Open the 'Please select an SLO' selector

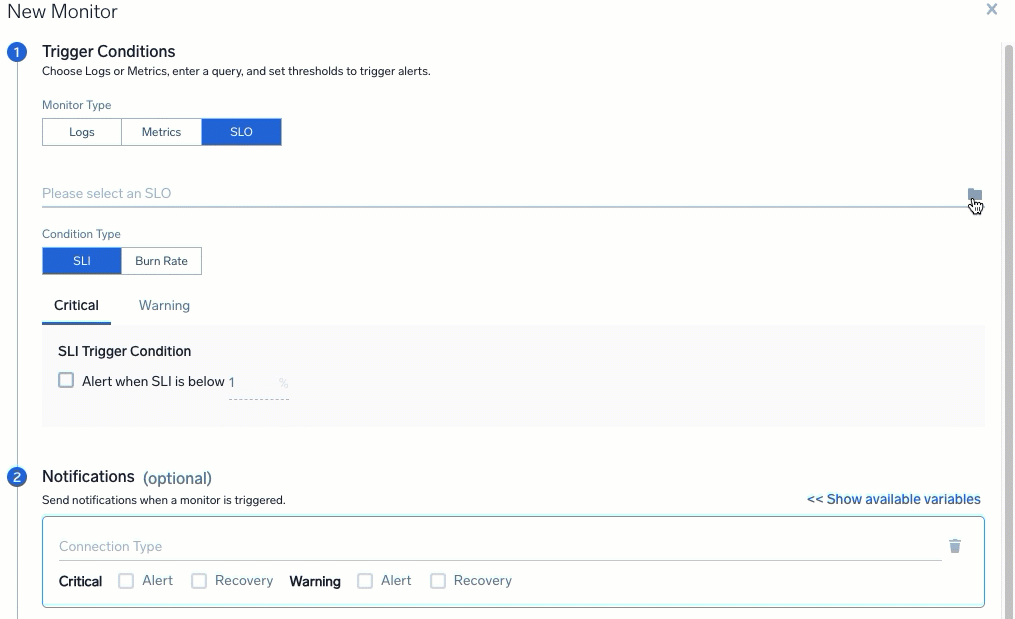[x=500, y=193]
